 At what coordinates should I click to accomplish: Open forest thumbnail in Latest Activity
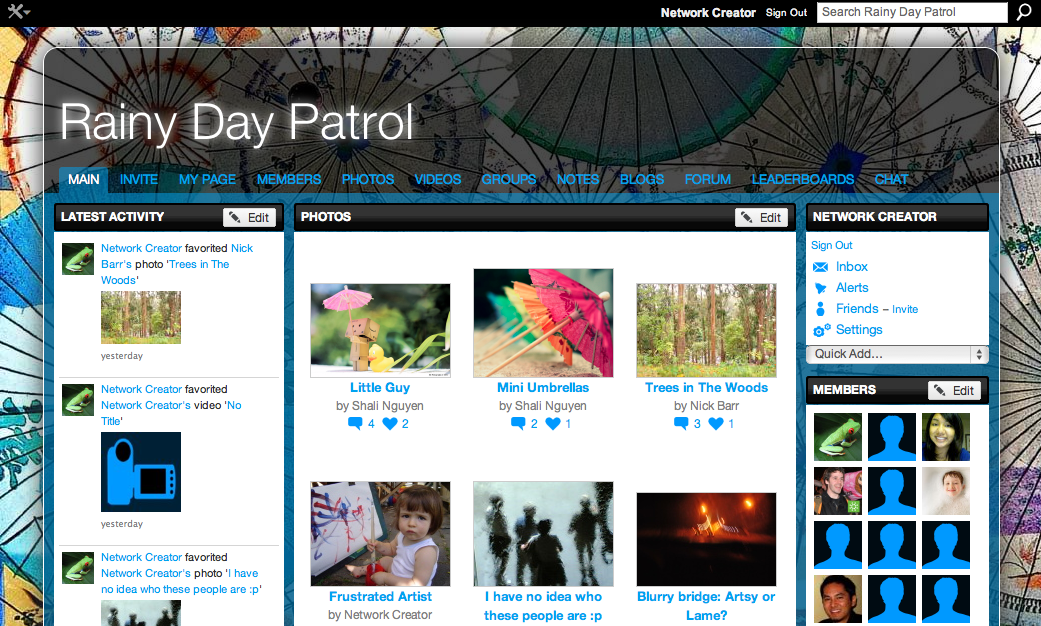(x=141, y=317)
